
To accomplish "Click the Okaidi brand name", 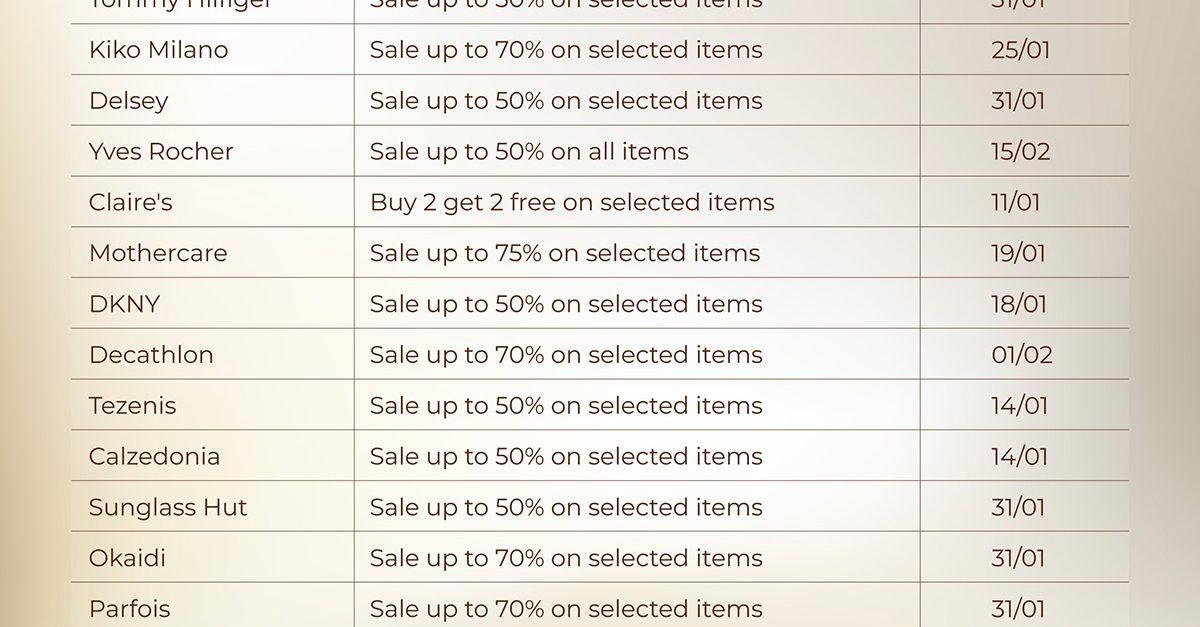I will click(x=127, y=558).
